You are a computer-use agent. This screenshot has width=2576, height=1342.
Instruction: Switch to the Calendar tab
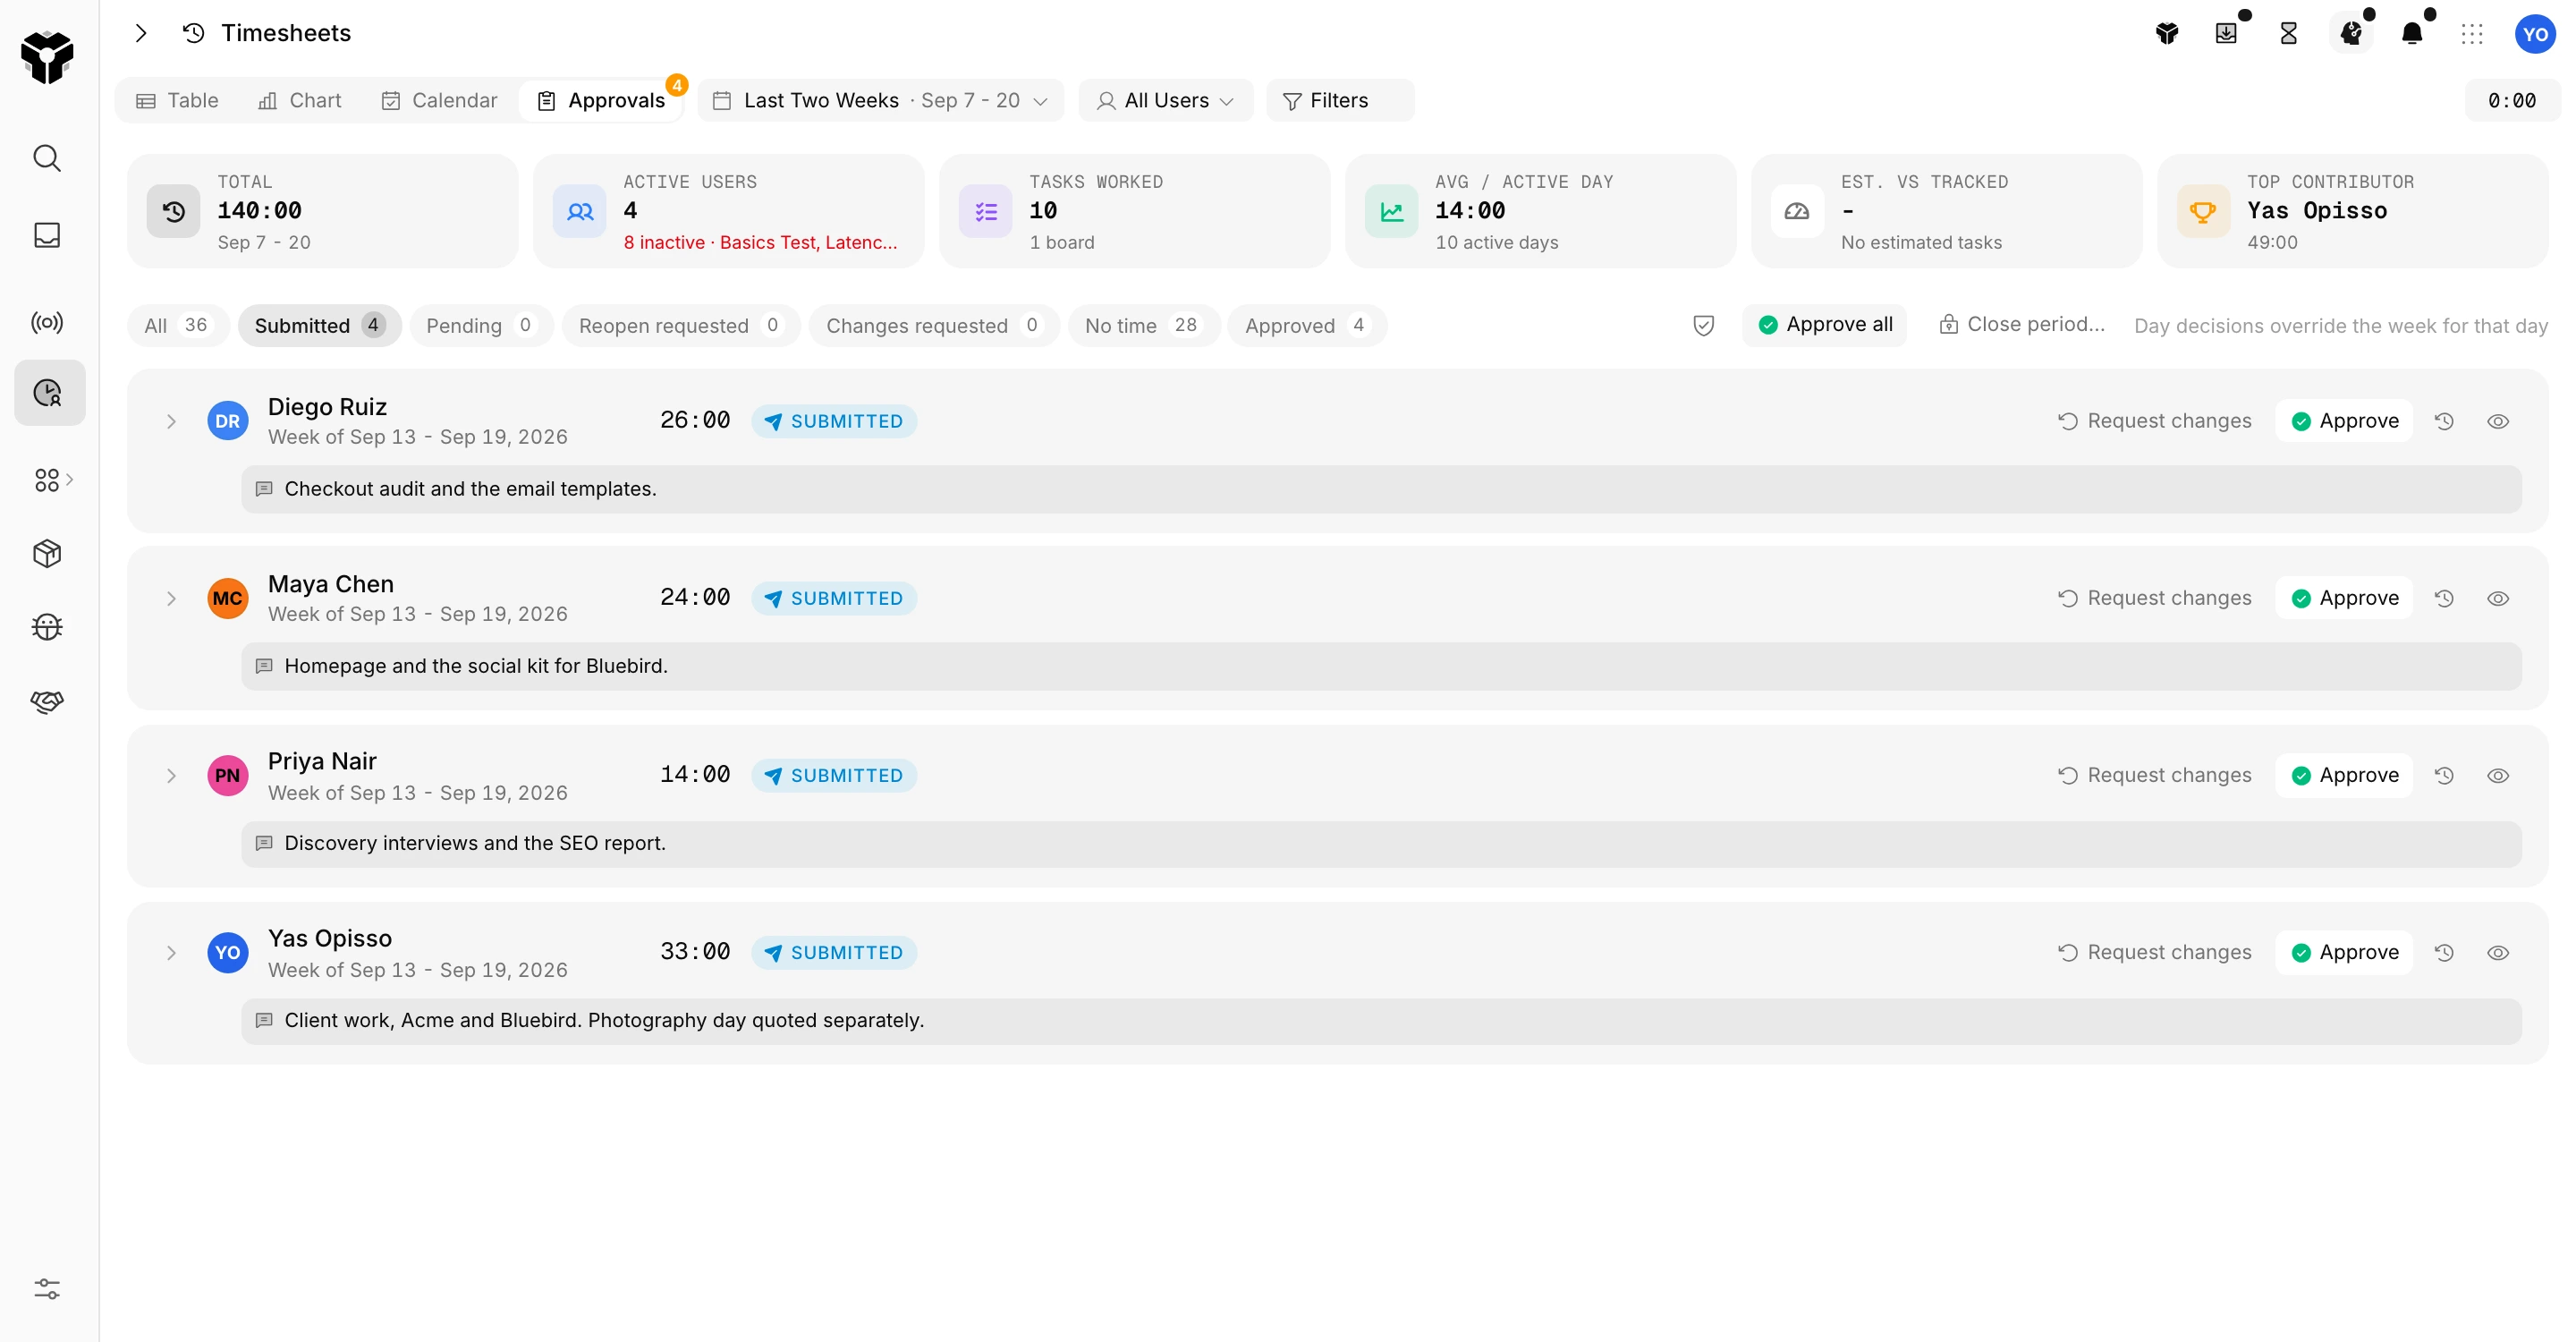pyautogui.click(x=439, y=100)
